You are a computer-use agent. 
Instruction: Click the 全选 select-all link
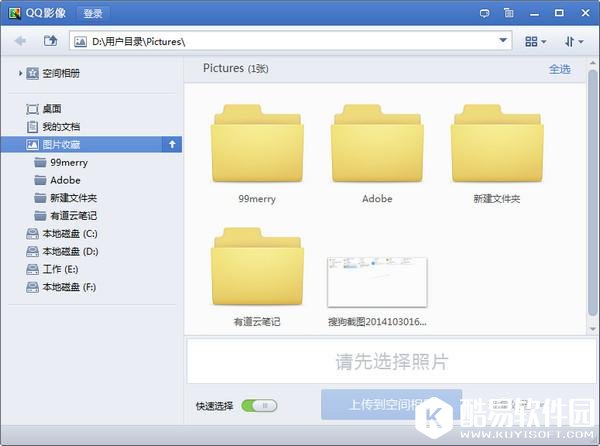coord(559,69)
